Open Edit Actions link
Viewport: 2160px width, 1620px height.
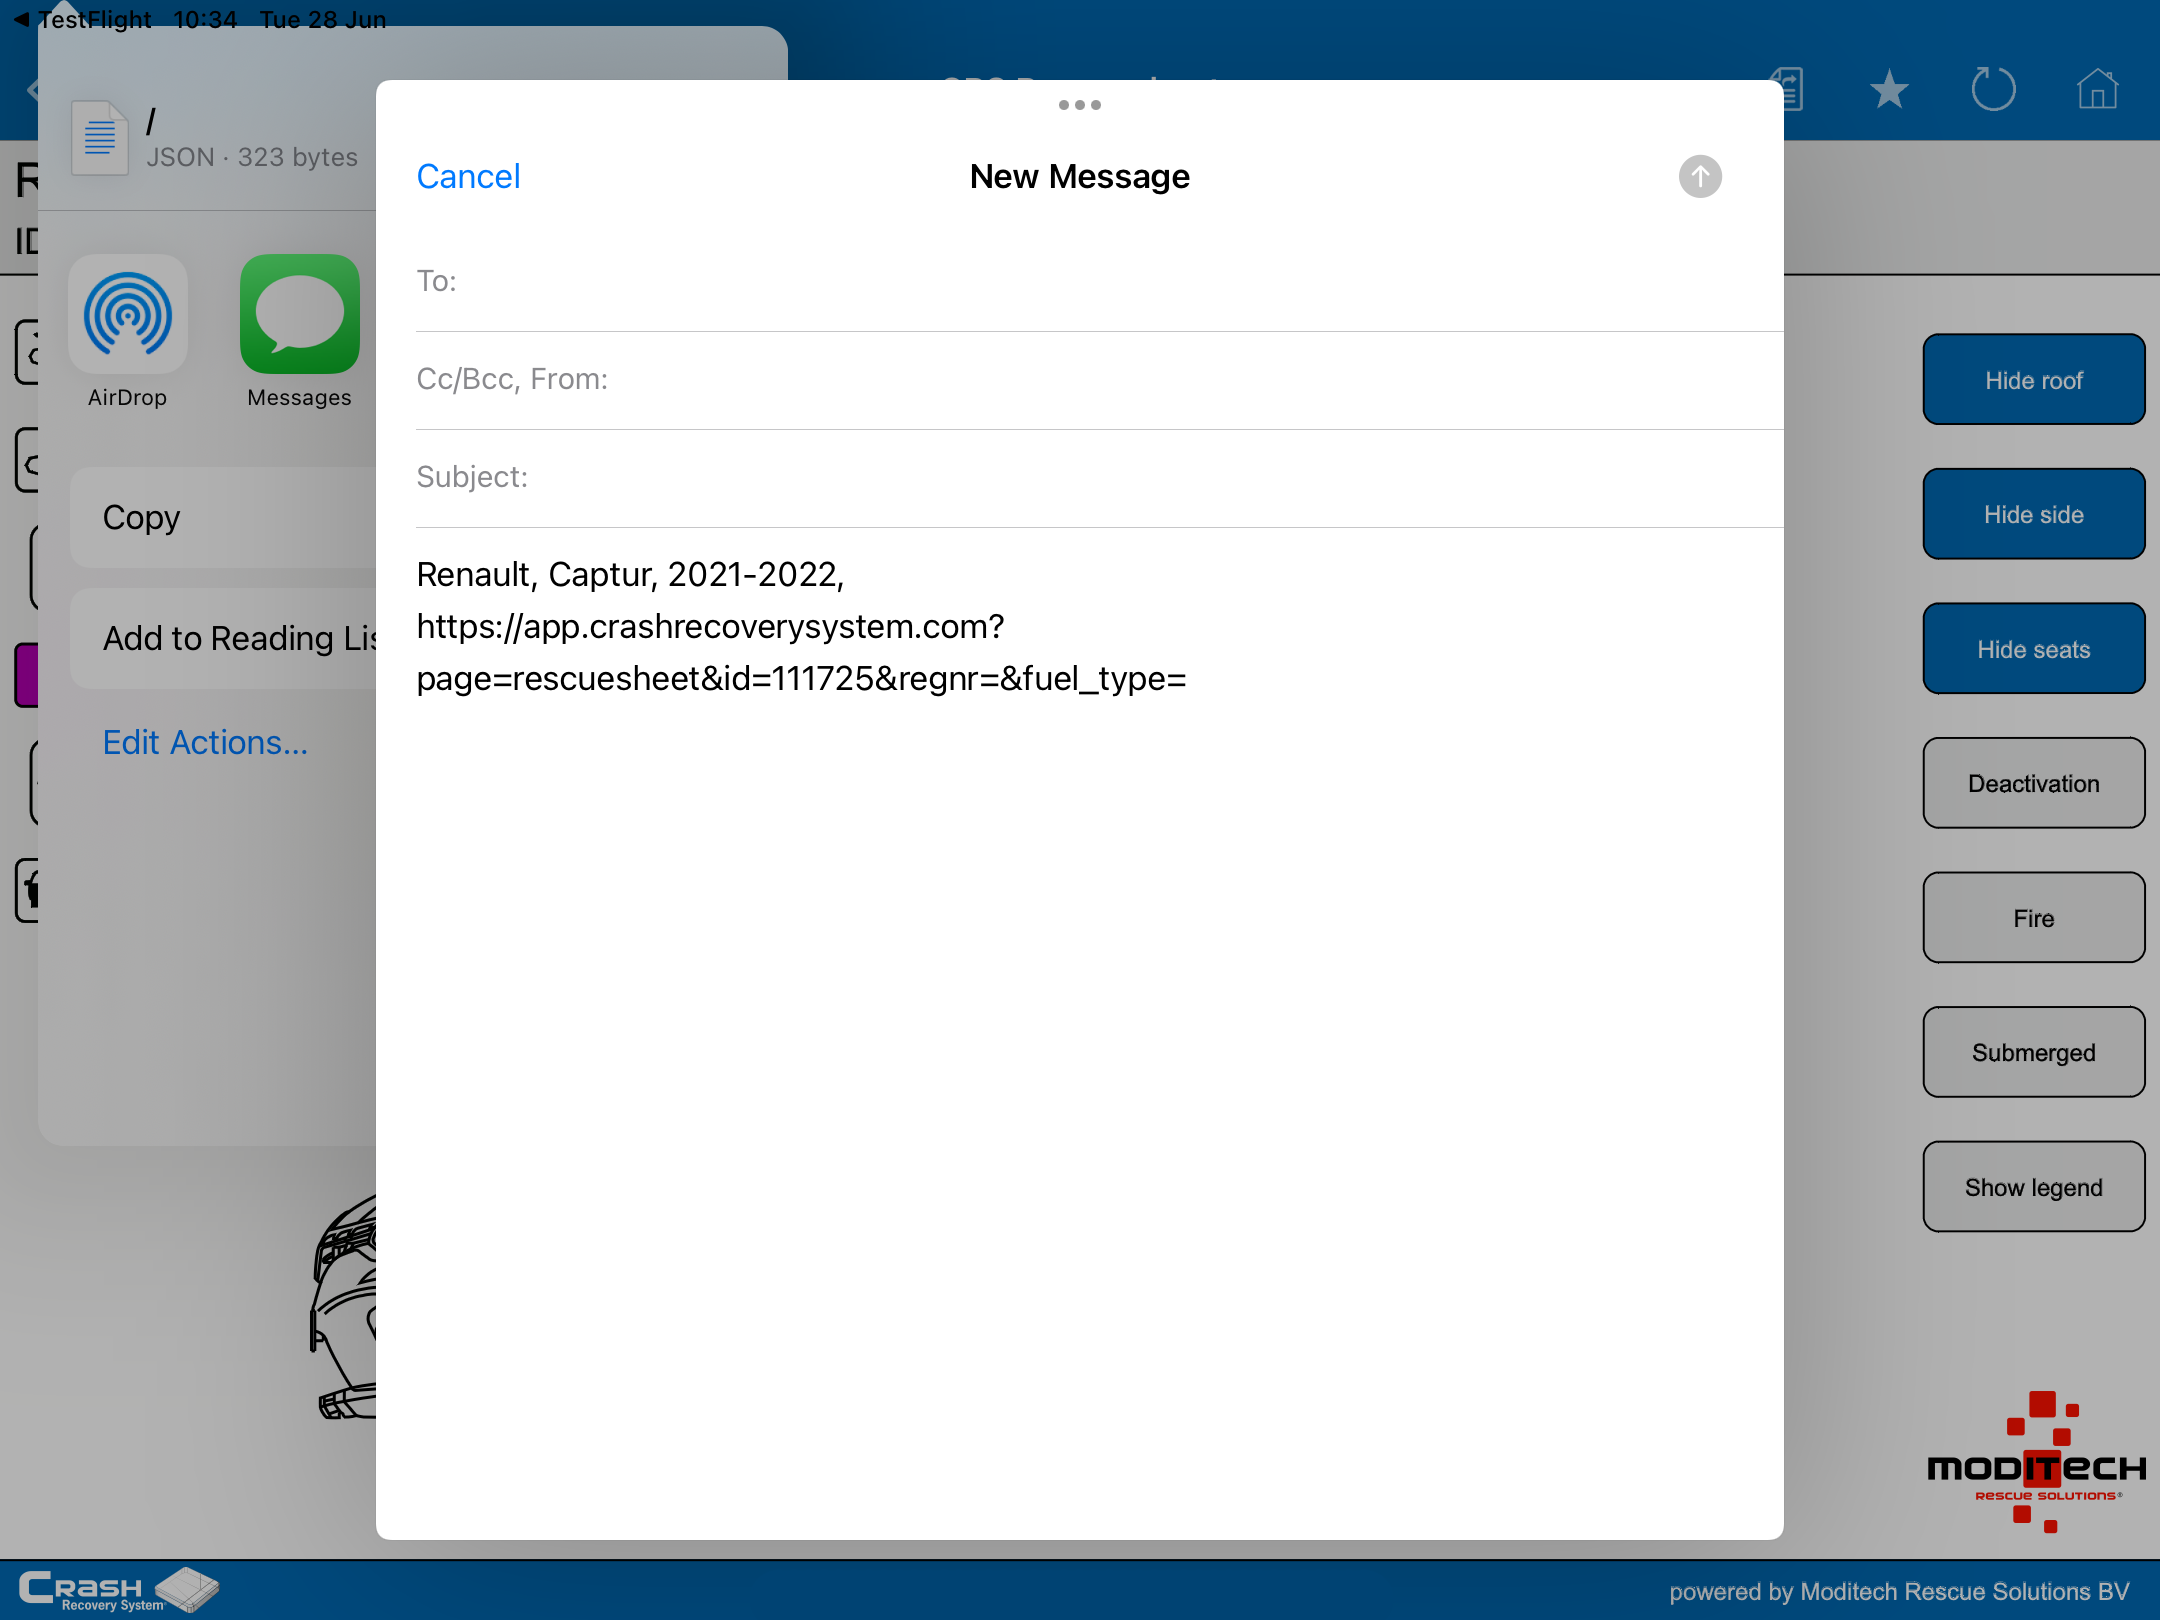pyautogui.click(x=205, y=742)
